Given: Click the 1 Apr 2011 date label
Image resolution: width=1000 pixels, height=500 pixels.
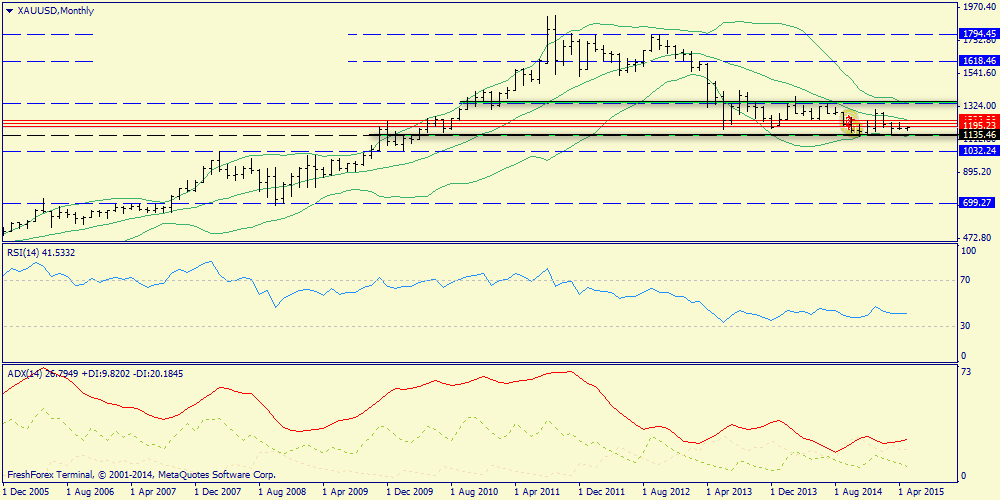Looking at the screenshot, I should click(539, 492).
